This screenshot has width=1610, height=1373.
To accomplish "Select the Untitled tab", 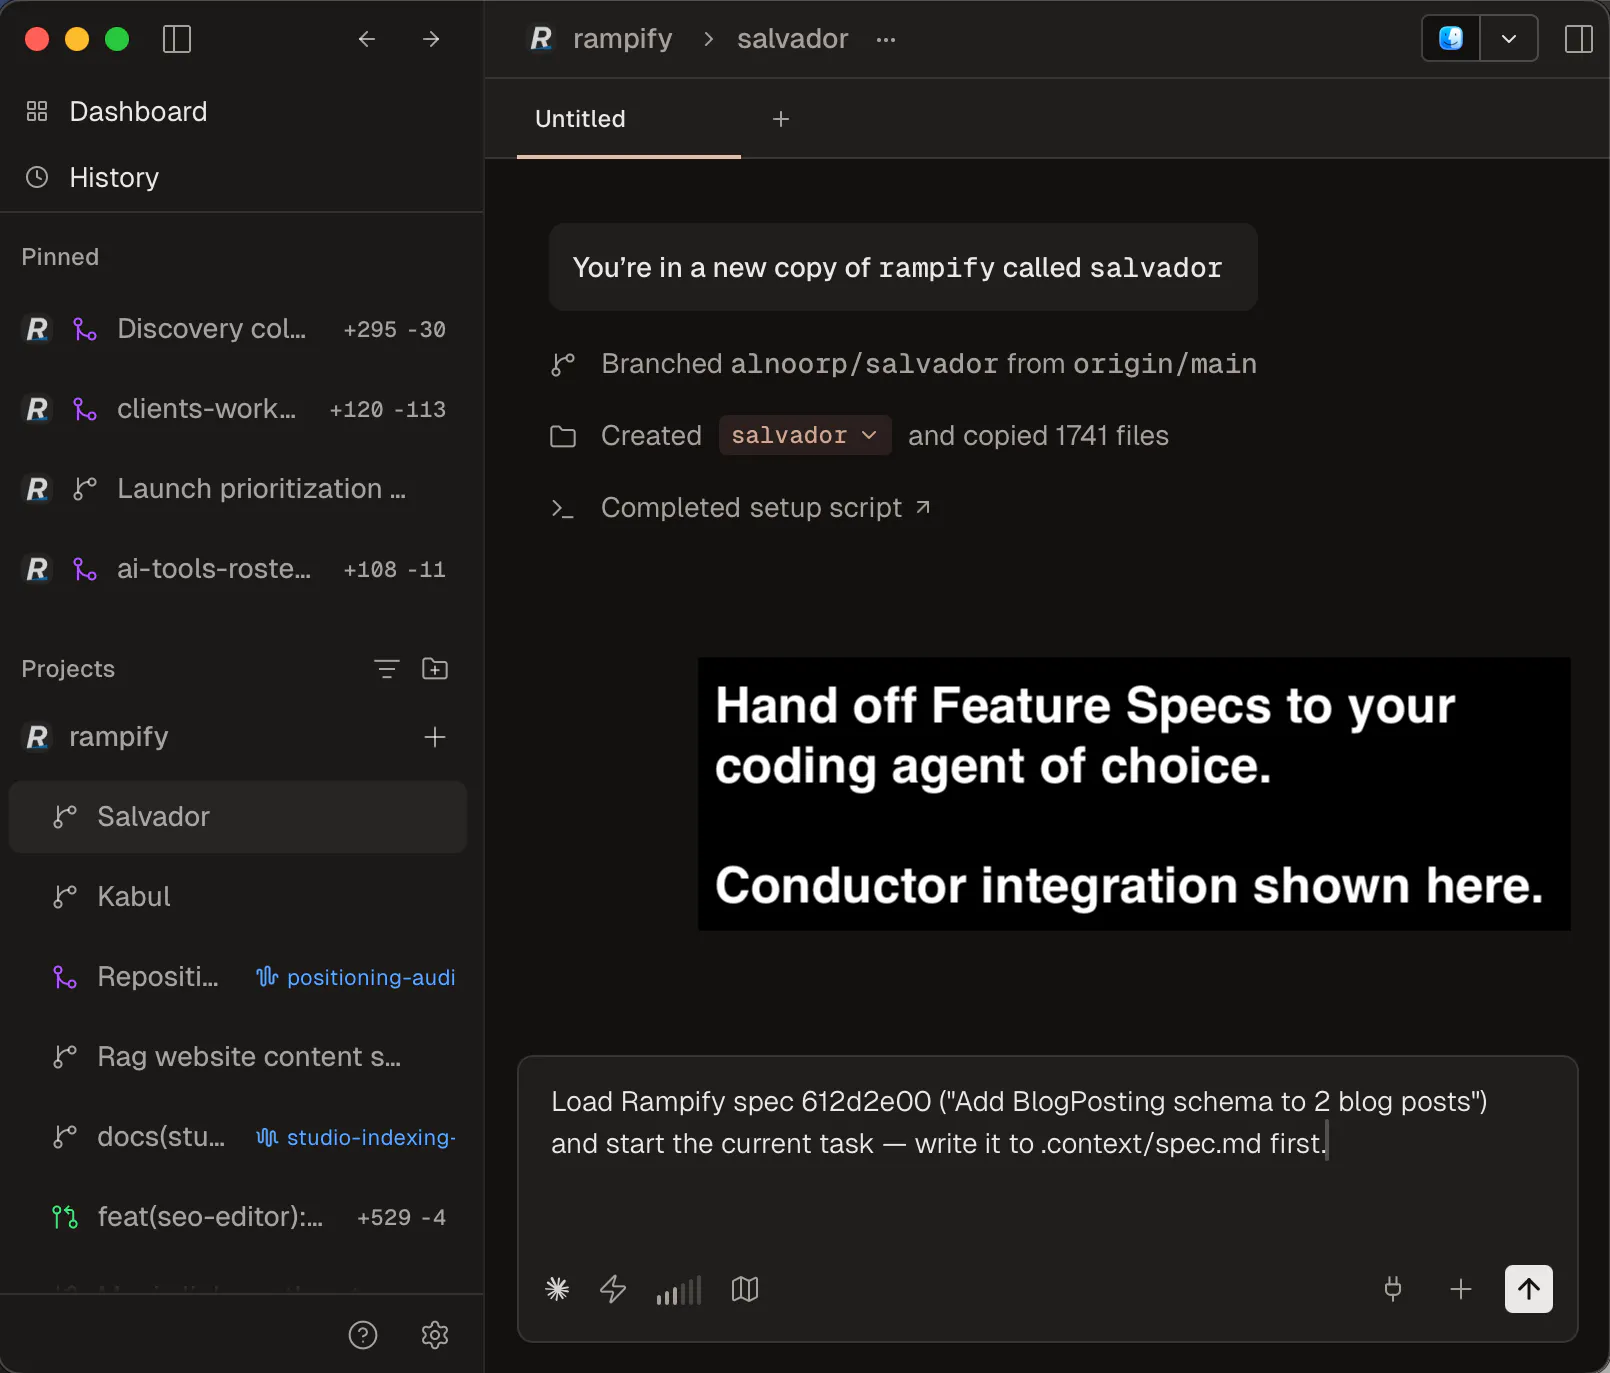I will pos(629,119).
